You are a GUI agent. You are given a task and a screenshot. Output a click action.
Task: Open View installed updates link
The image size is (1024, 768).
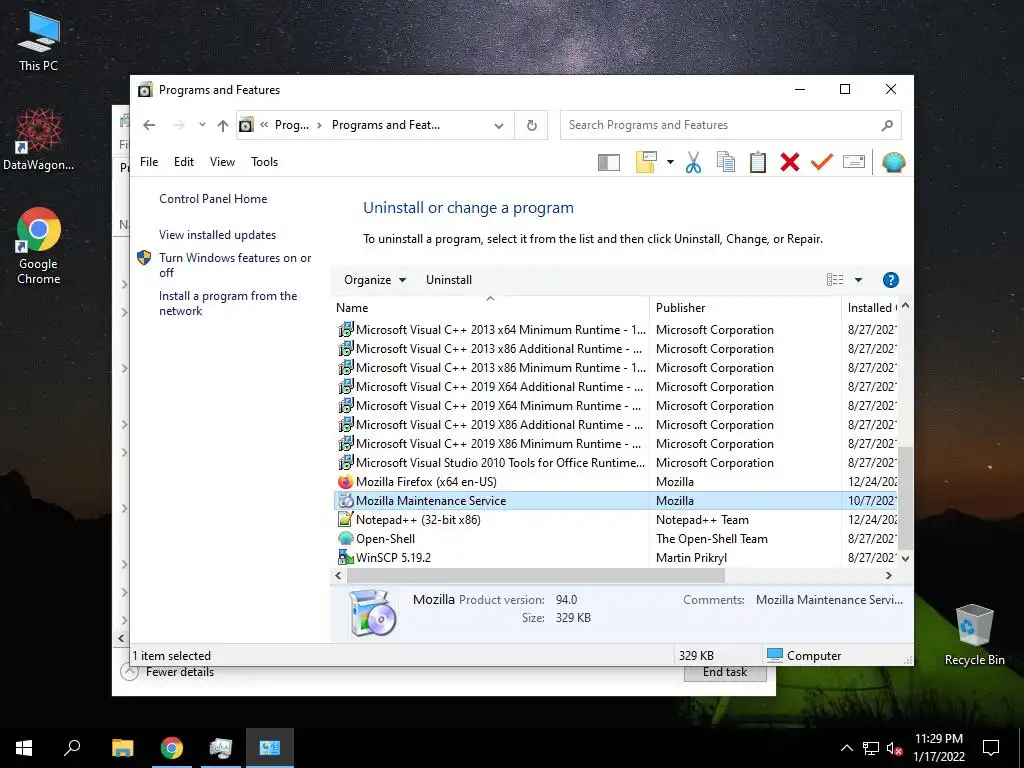(217, 235)
